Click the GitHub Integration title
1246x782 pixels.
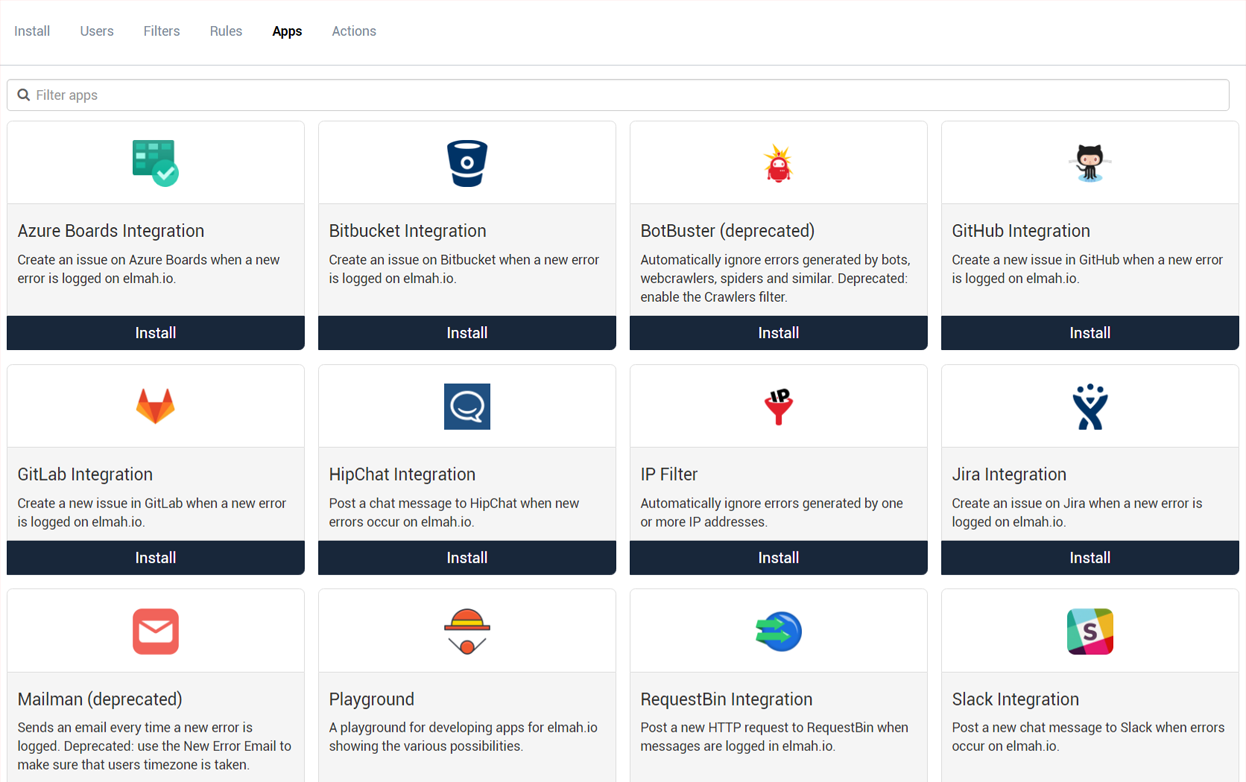pos(1021,231)
